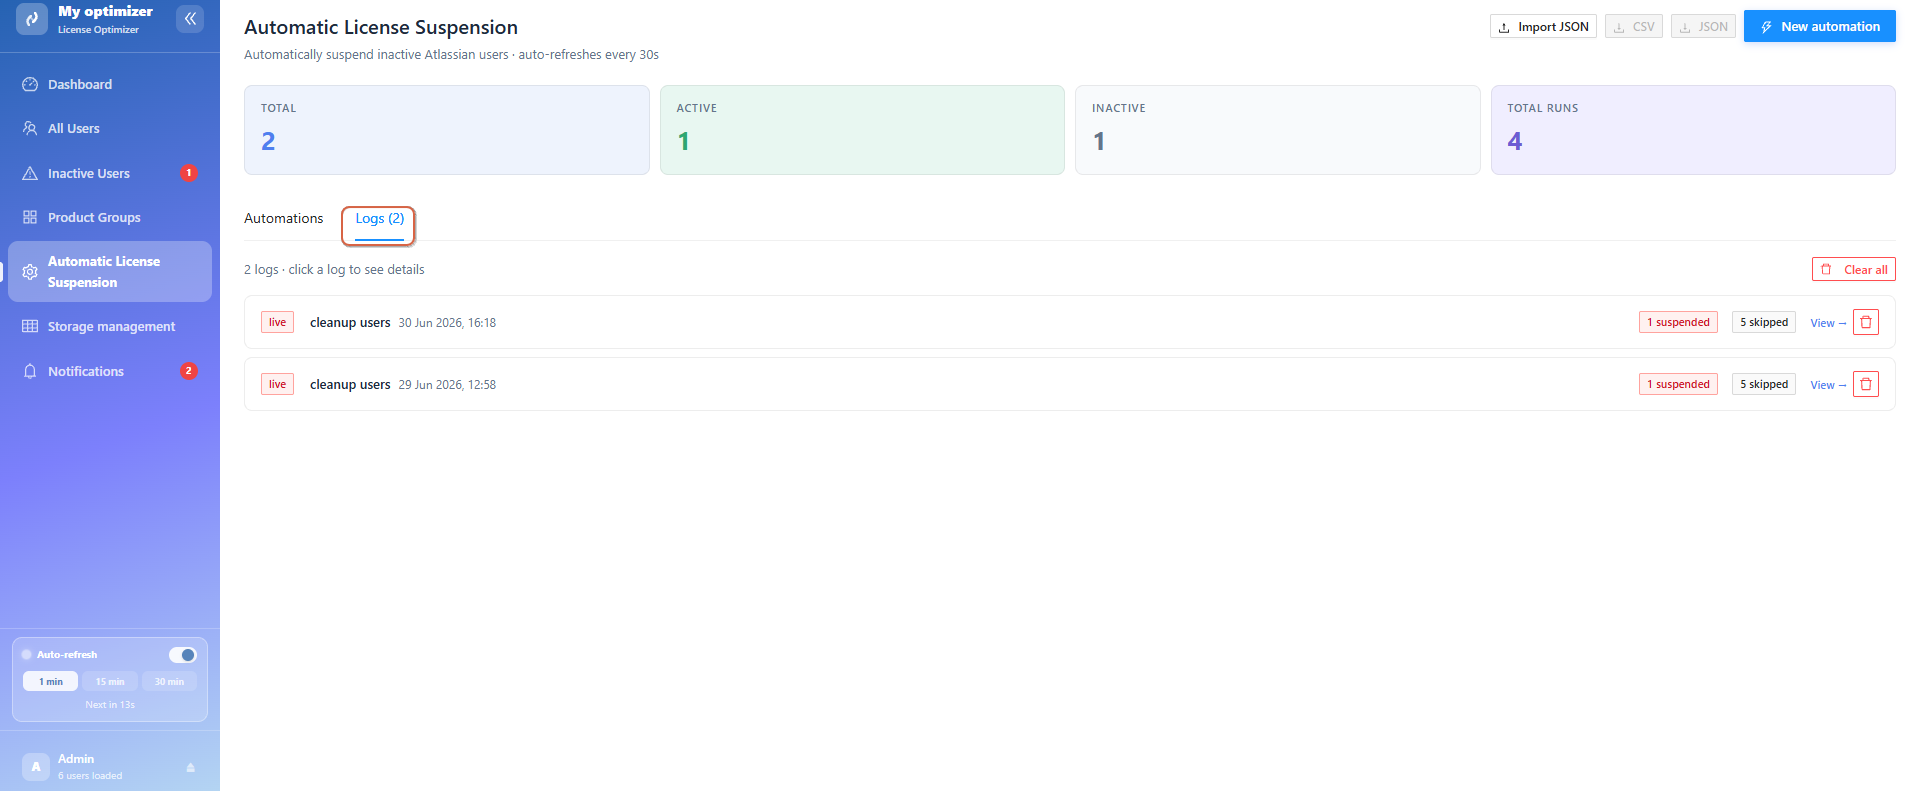Click the New automation button

click(x=1819, y=27)
